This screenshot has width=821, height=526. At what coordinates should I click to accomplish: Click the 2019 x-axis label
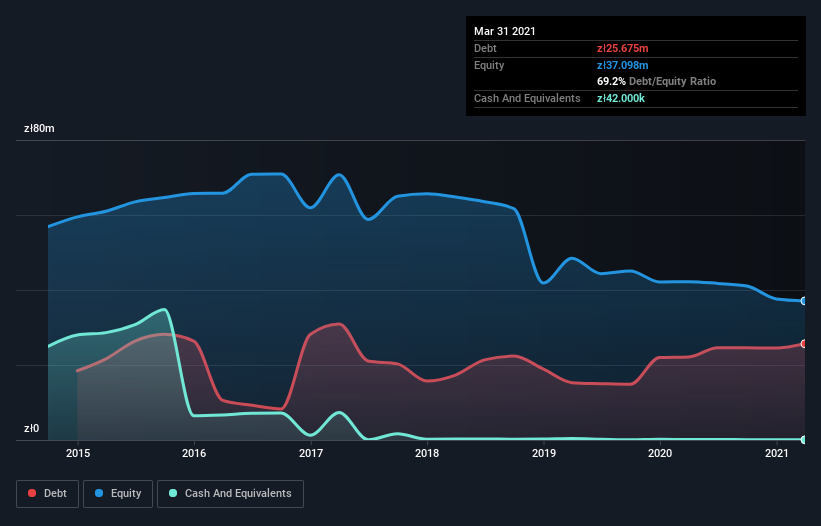pyautogui.click(x=543, y=454)
